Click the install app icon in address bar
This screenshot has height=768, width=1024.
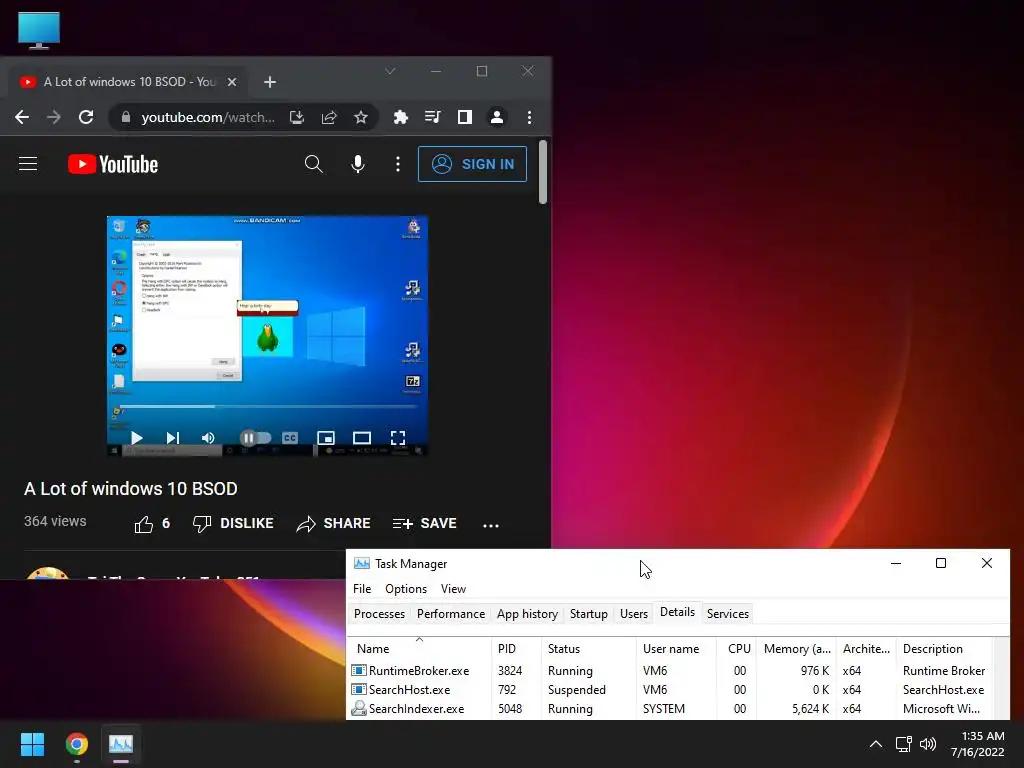pos(297,118)
